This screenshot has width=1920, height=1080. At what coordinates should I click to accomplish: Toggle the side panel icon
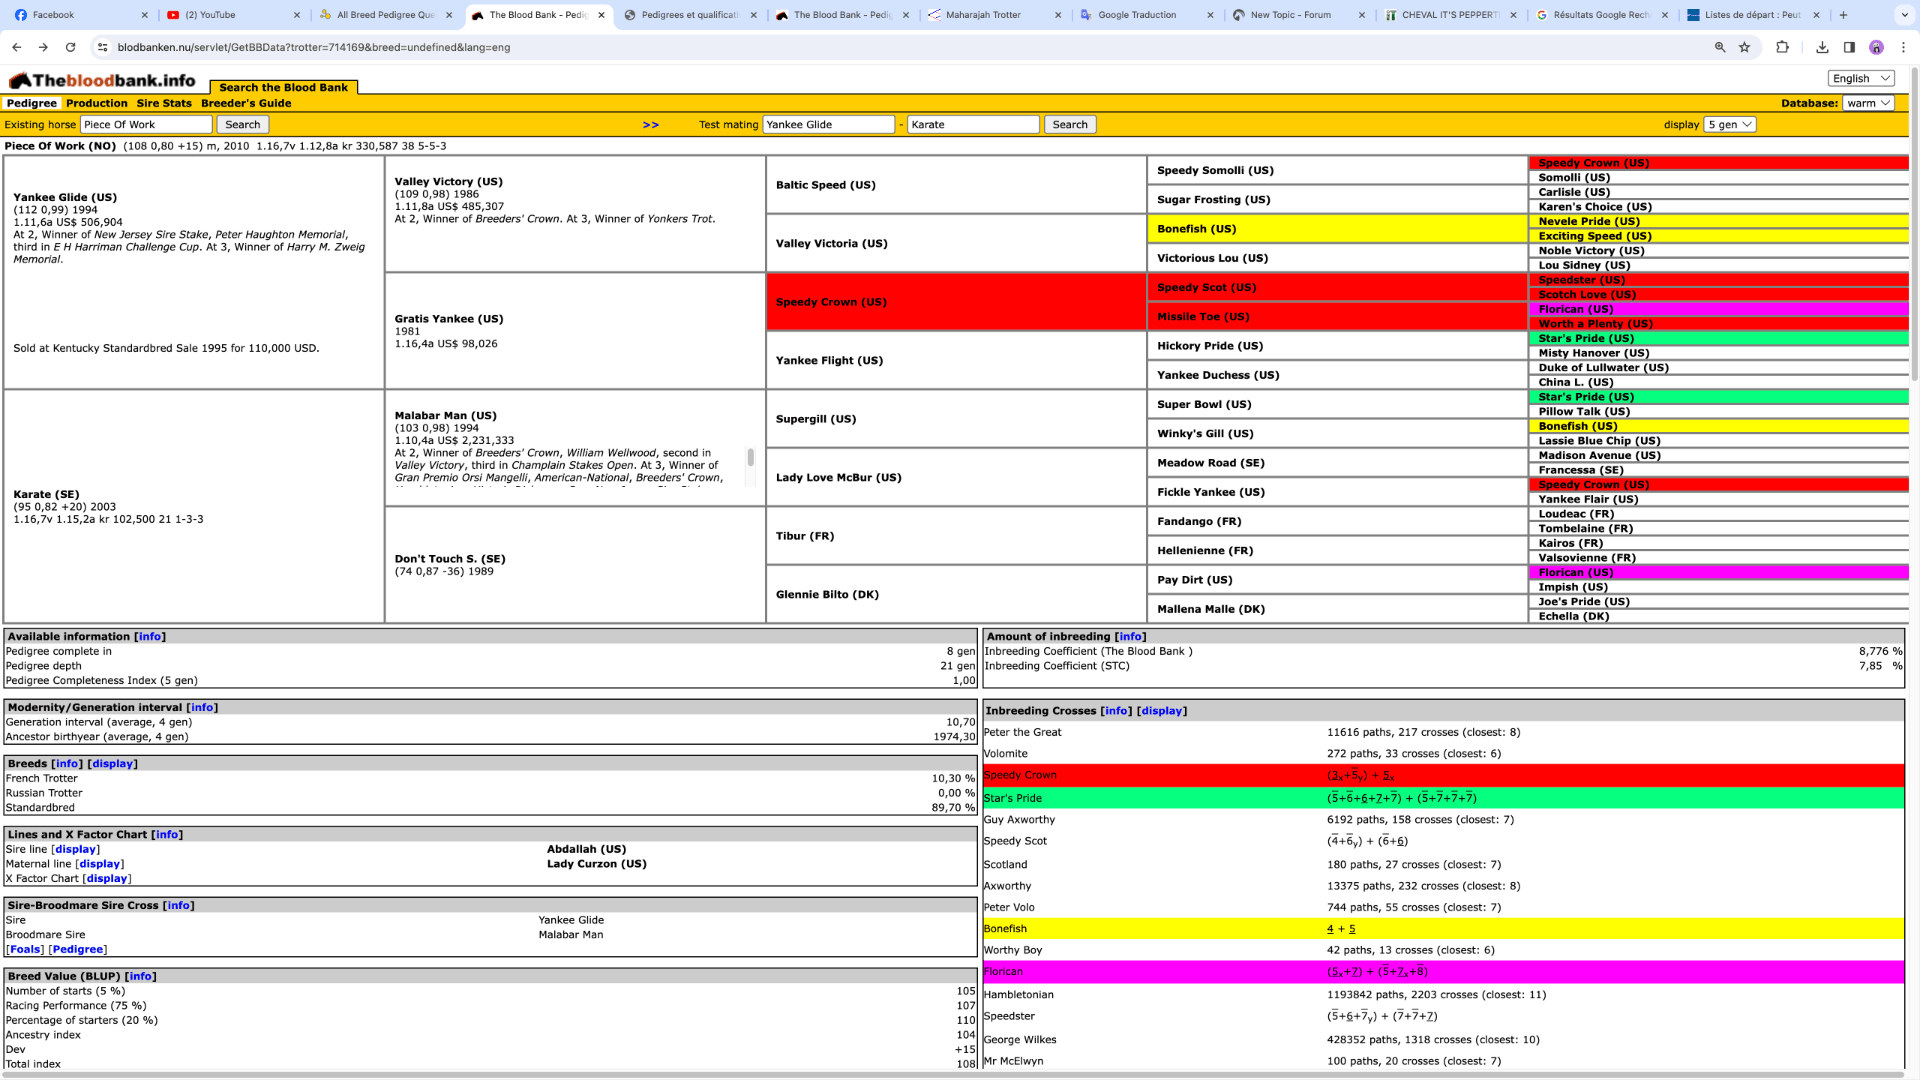pos(1849,47)
